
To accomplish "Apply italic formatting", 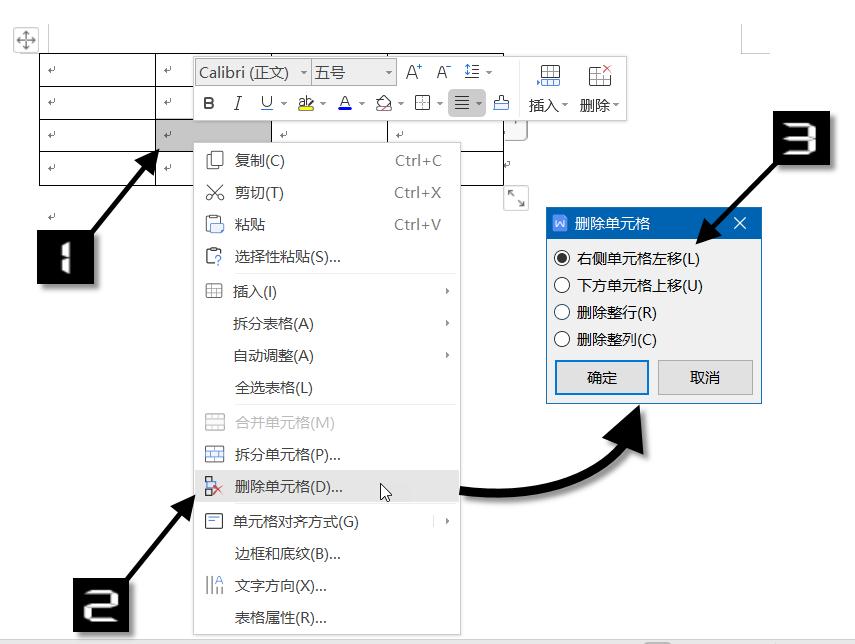I will coord(236,103).
